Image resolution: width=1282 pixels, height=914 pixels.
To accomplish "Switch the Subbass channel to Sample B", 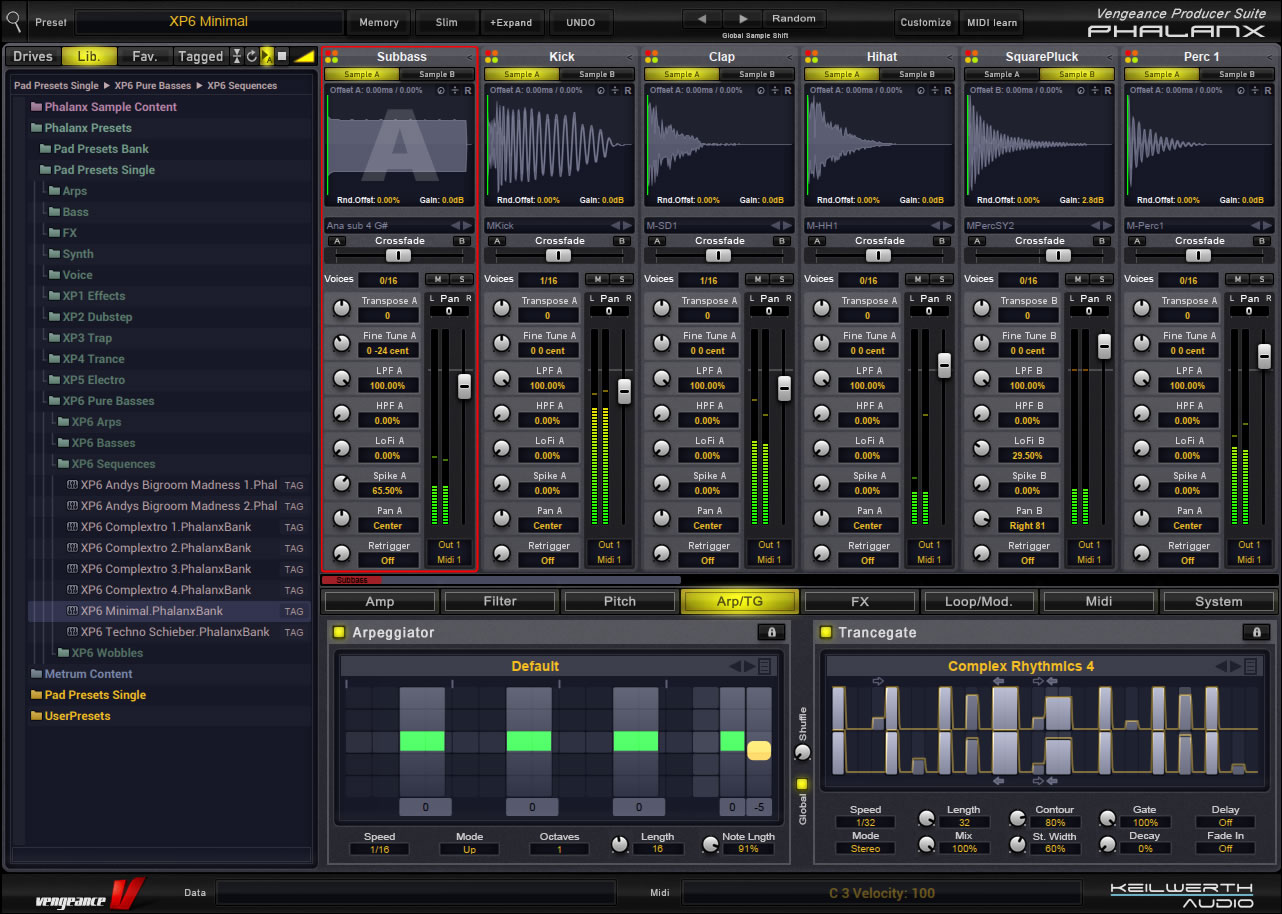I will [435, 73].
